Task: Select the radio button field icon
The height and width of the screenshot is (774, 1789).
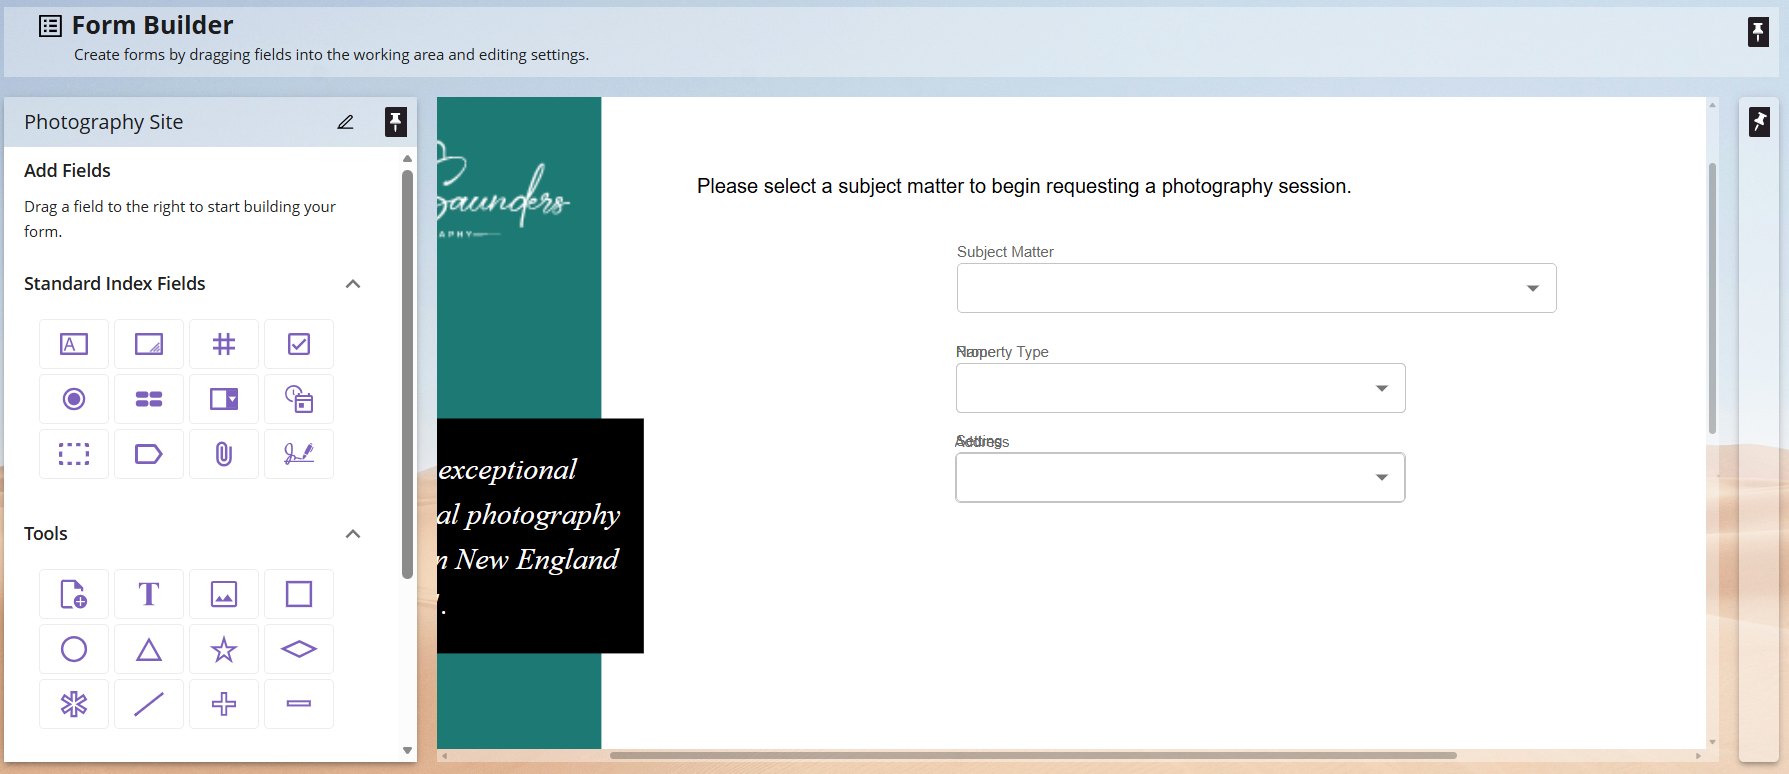Action: [x=74, y=399]
